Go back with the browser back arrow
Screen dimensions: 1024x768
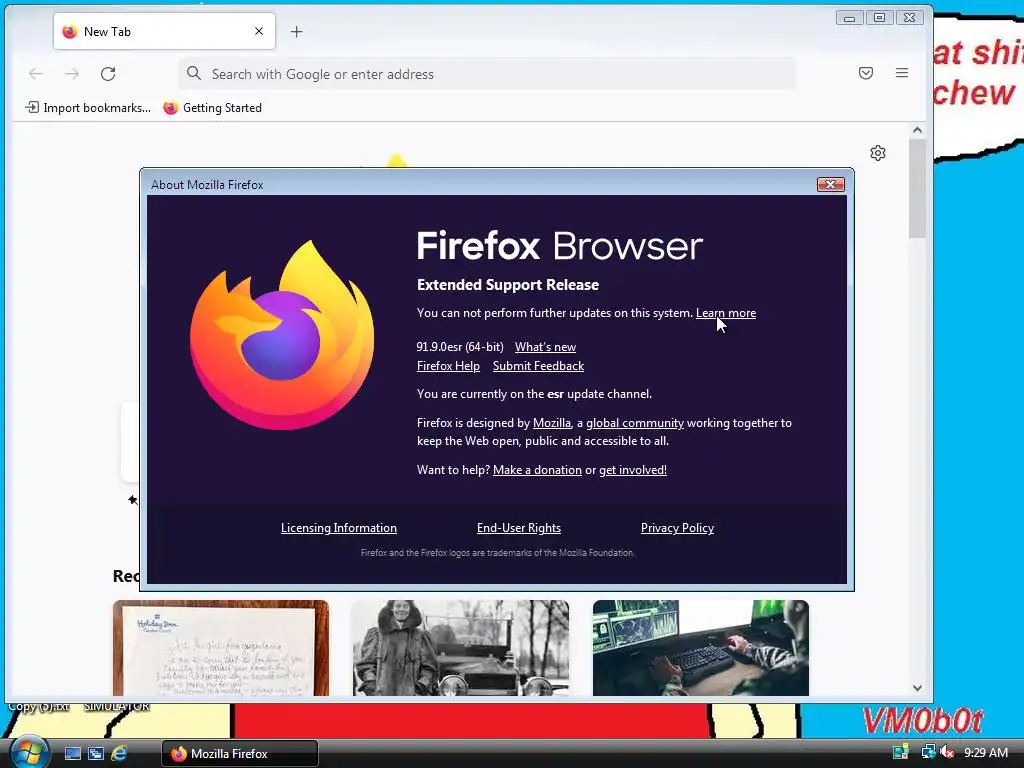point(36,74)
